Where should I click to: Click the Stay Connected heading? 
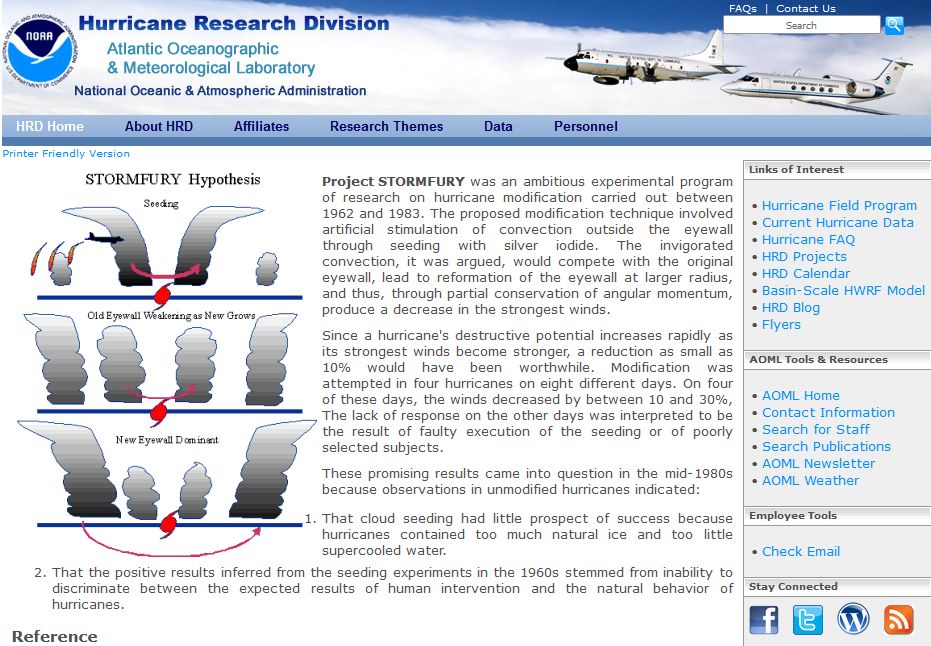tap(793, 587)
